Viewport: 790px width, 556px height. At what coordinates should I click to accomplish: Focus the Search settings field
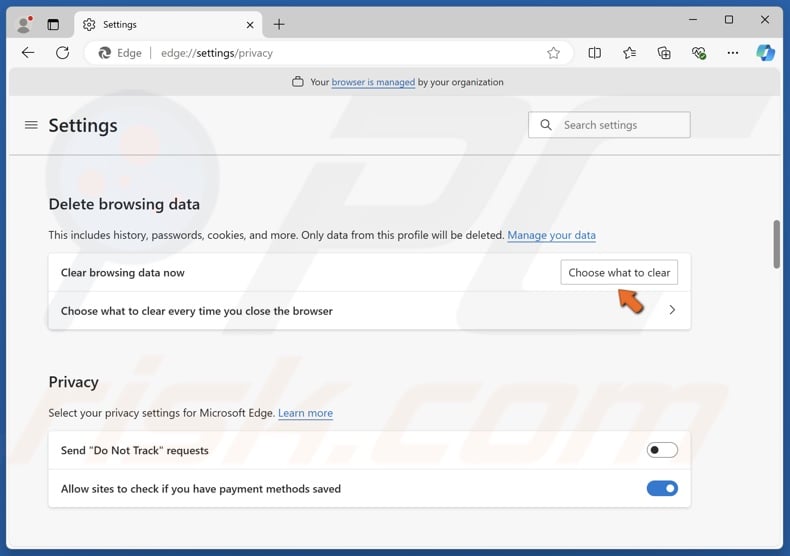pos(609,125)
